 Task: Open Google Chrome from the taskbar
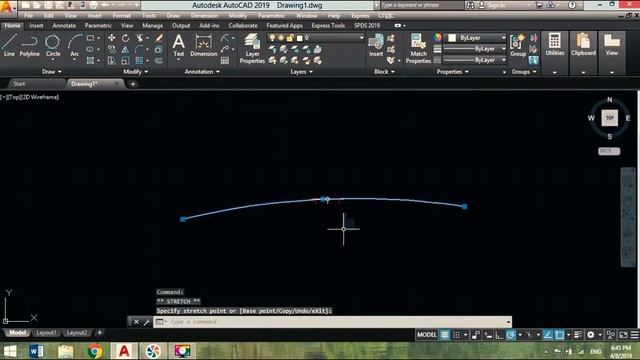pyautogui.click(x=94, y=351)
